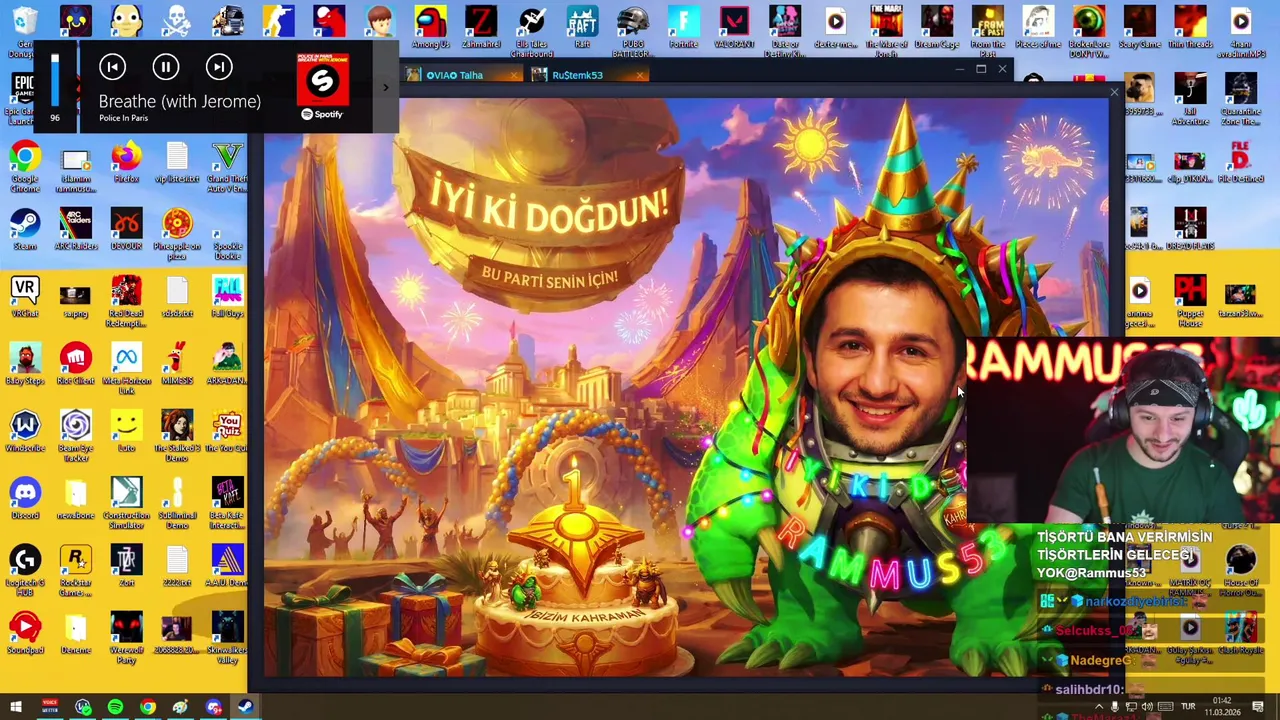
Task: Close the OVIAO Talha tab
Action: coord(515,75)
